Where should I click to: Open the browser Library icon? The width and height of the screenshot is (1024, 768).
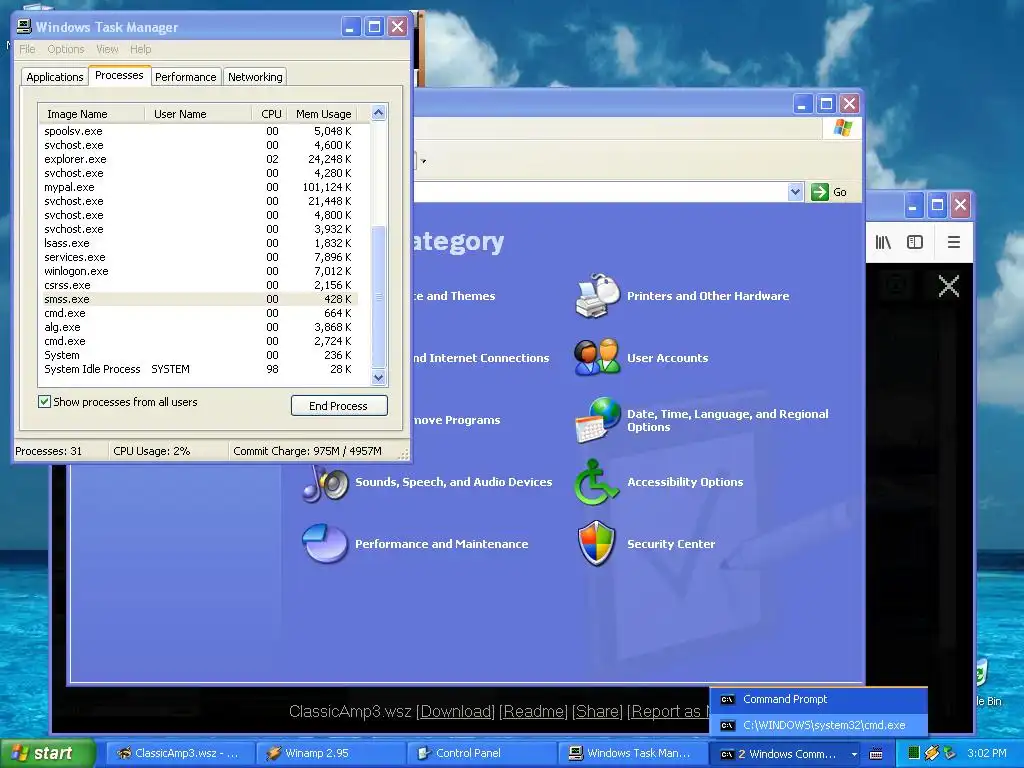pos(883,242)
